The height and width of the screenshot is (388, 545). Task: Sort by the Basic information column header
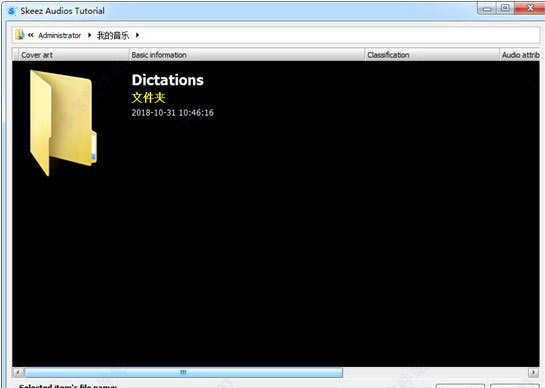point(247,55)
